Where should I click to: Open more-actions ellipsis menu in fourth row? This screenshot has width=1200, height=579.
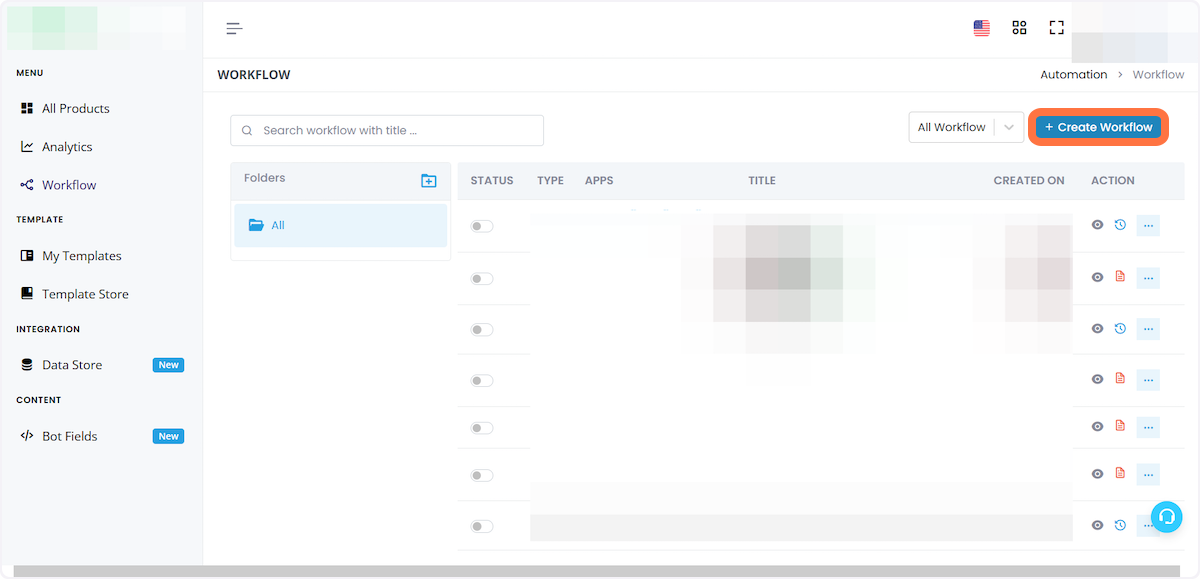(x=1148, y=379)
